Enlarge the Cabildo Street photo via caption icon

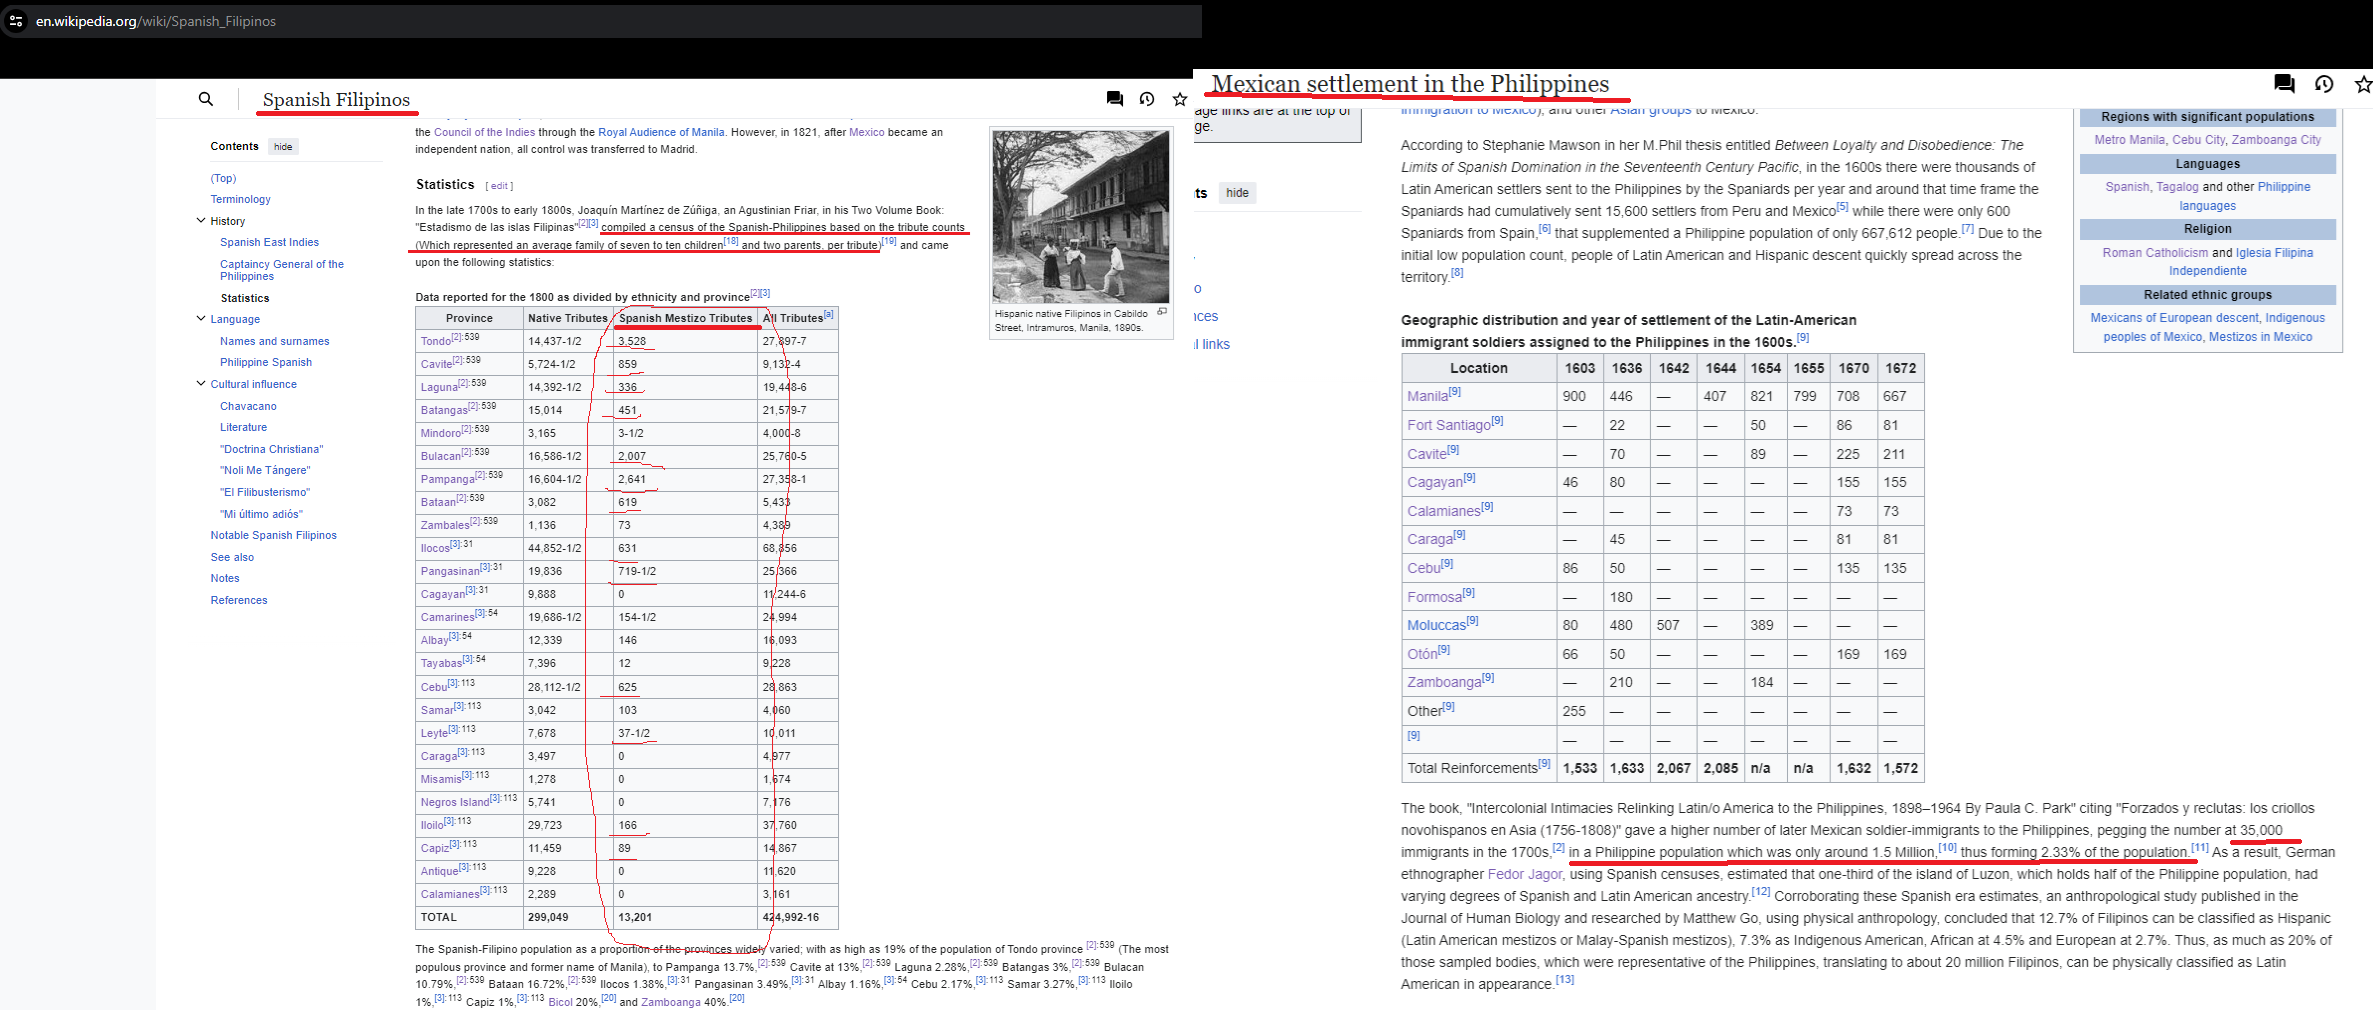pos(1162,312)
